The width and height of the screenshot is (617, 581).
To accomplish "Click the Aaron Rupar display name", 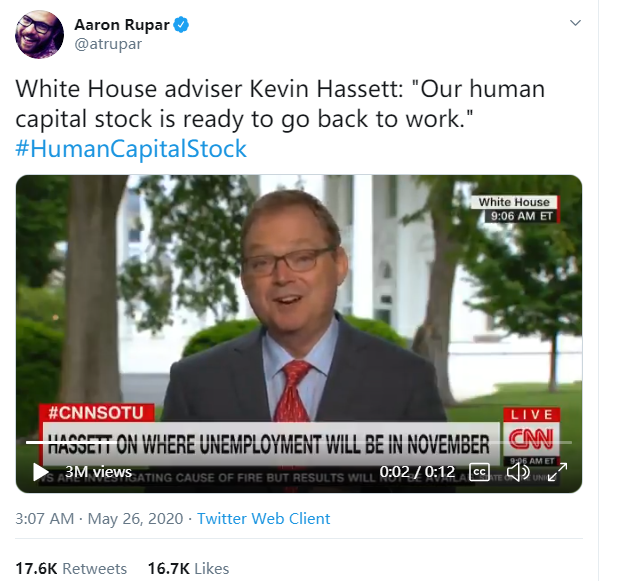I will pyautogui.click(x=122, y=25).
